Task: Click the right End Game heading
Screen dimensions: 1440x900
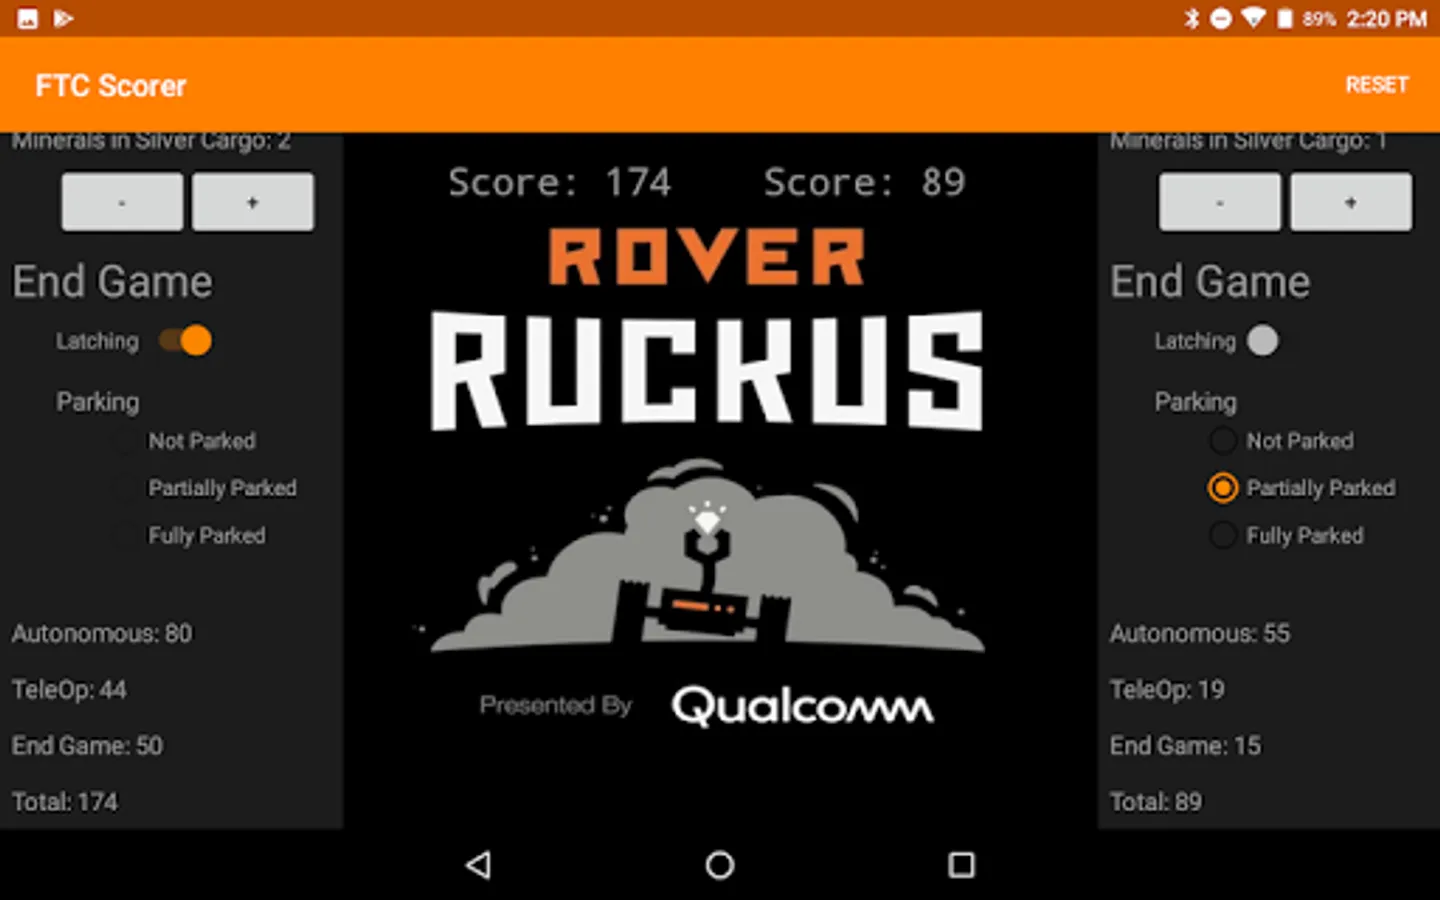Action: point(1210,281)
